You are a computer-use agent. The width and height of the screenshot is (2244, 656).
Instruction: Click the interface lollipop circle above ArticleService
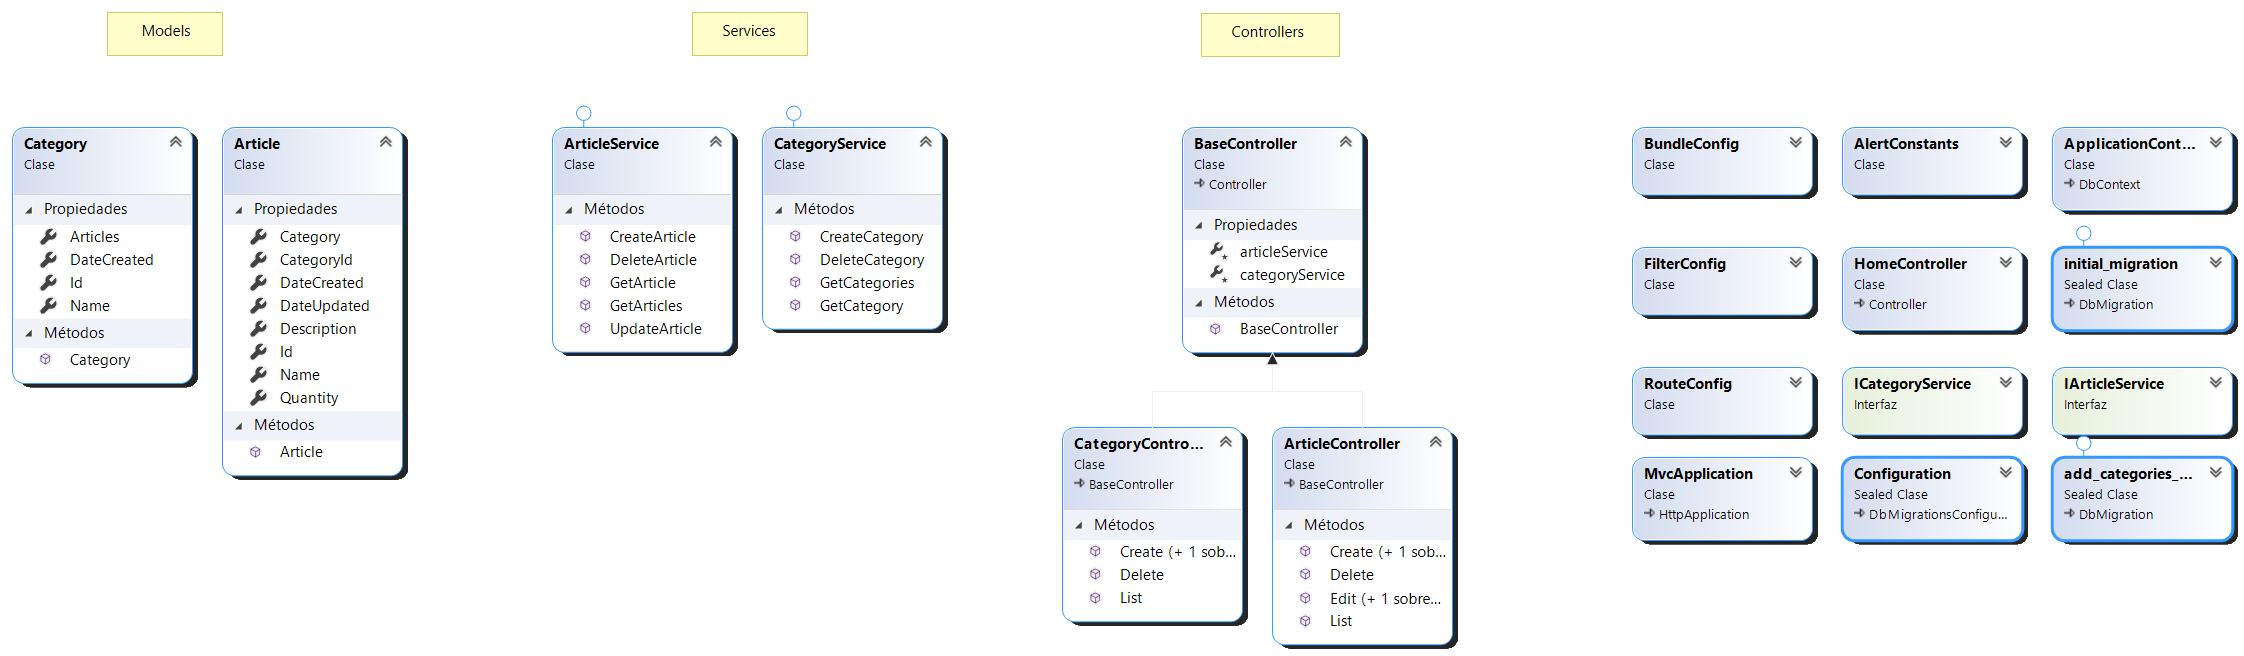584,114
